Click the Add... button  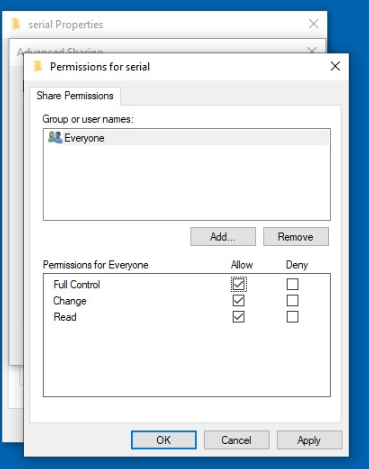coord(223,237)
